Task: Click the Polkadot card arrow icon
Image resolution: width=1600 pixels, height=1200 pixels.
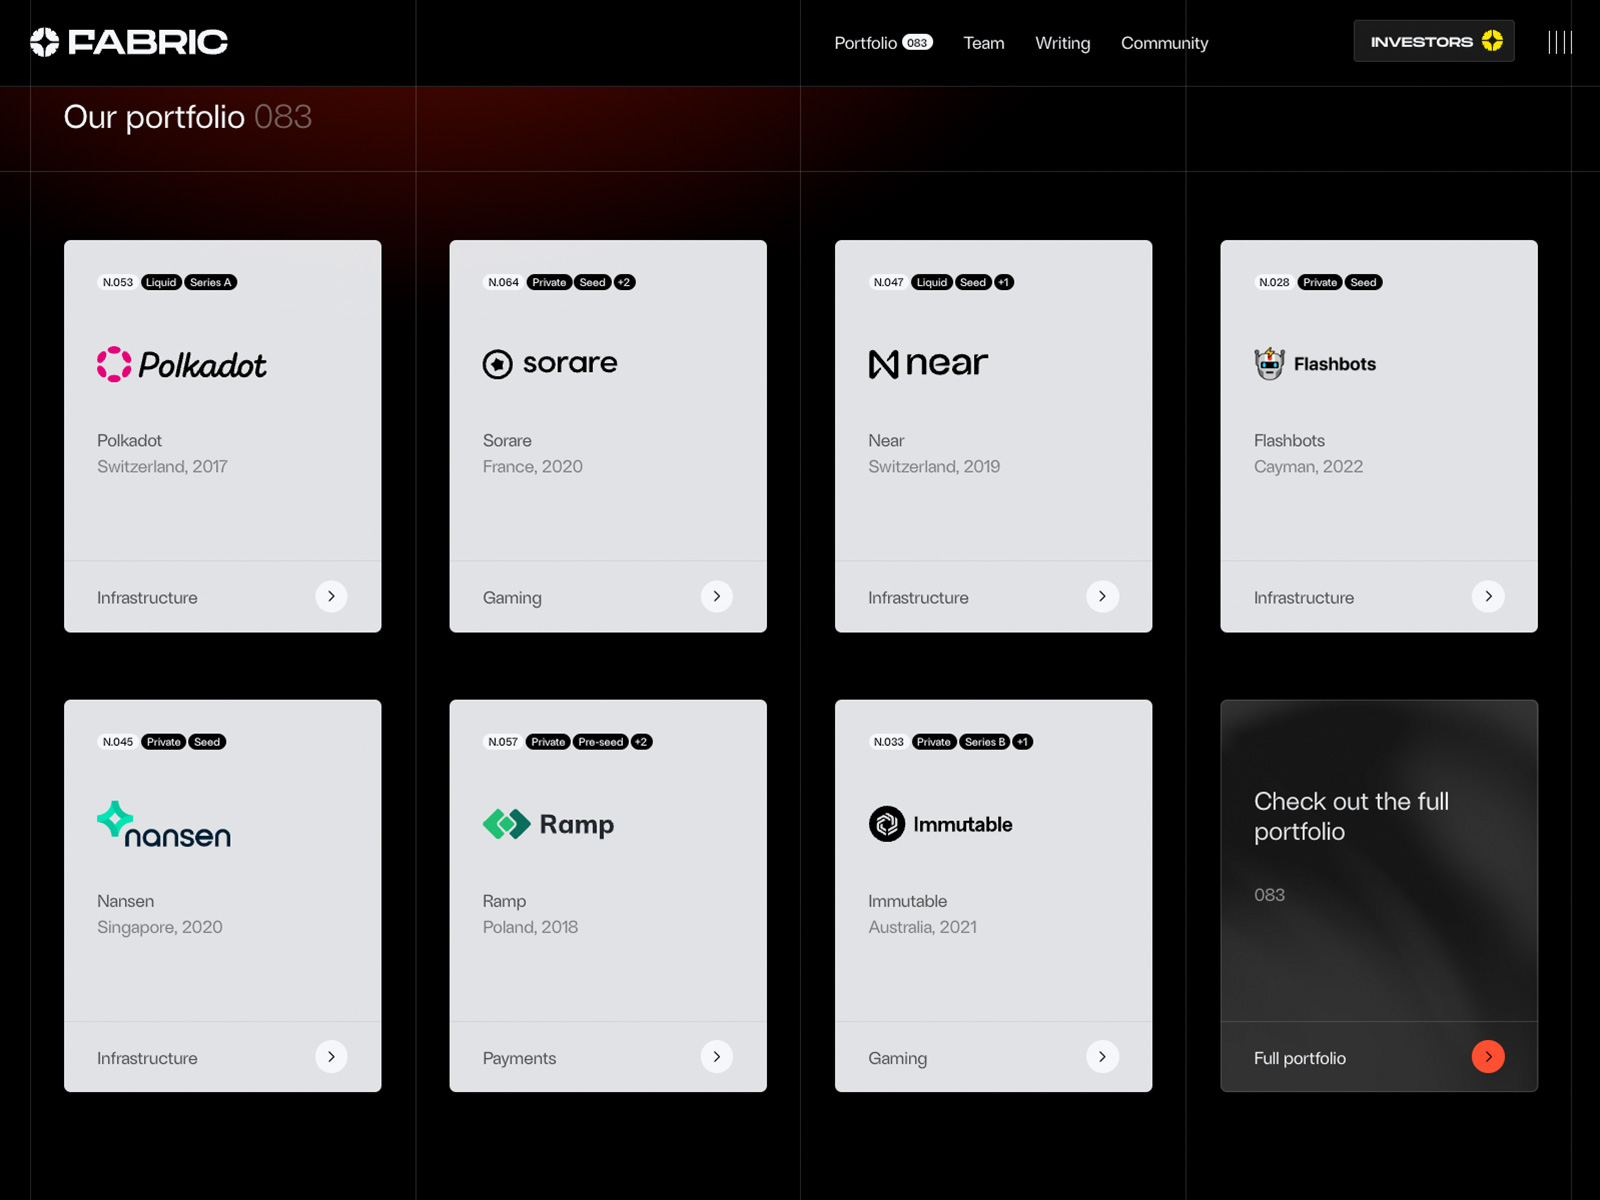Action: (x=331, y=597)
